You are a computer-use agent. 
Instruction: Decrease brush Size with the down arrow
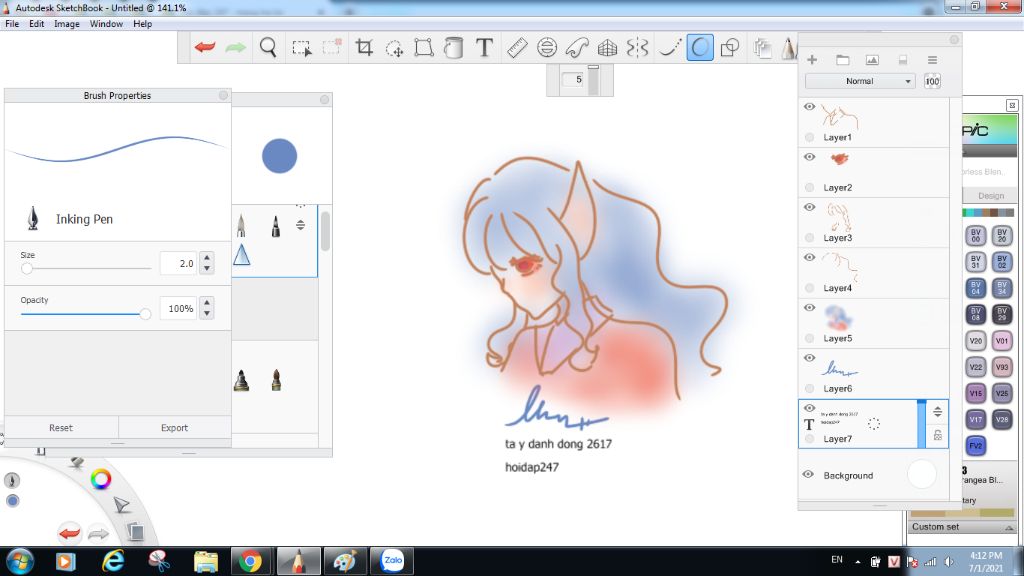pos(207,268)
